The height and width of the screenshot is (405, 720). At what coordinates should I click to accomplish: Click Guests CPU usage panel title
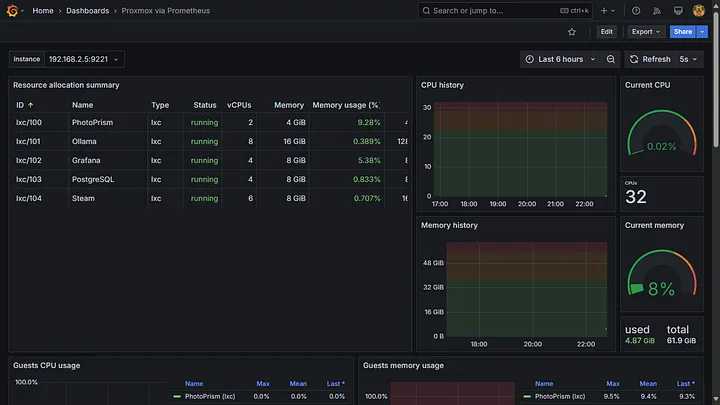(46, 366)
